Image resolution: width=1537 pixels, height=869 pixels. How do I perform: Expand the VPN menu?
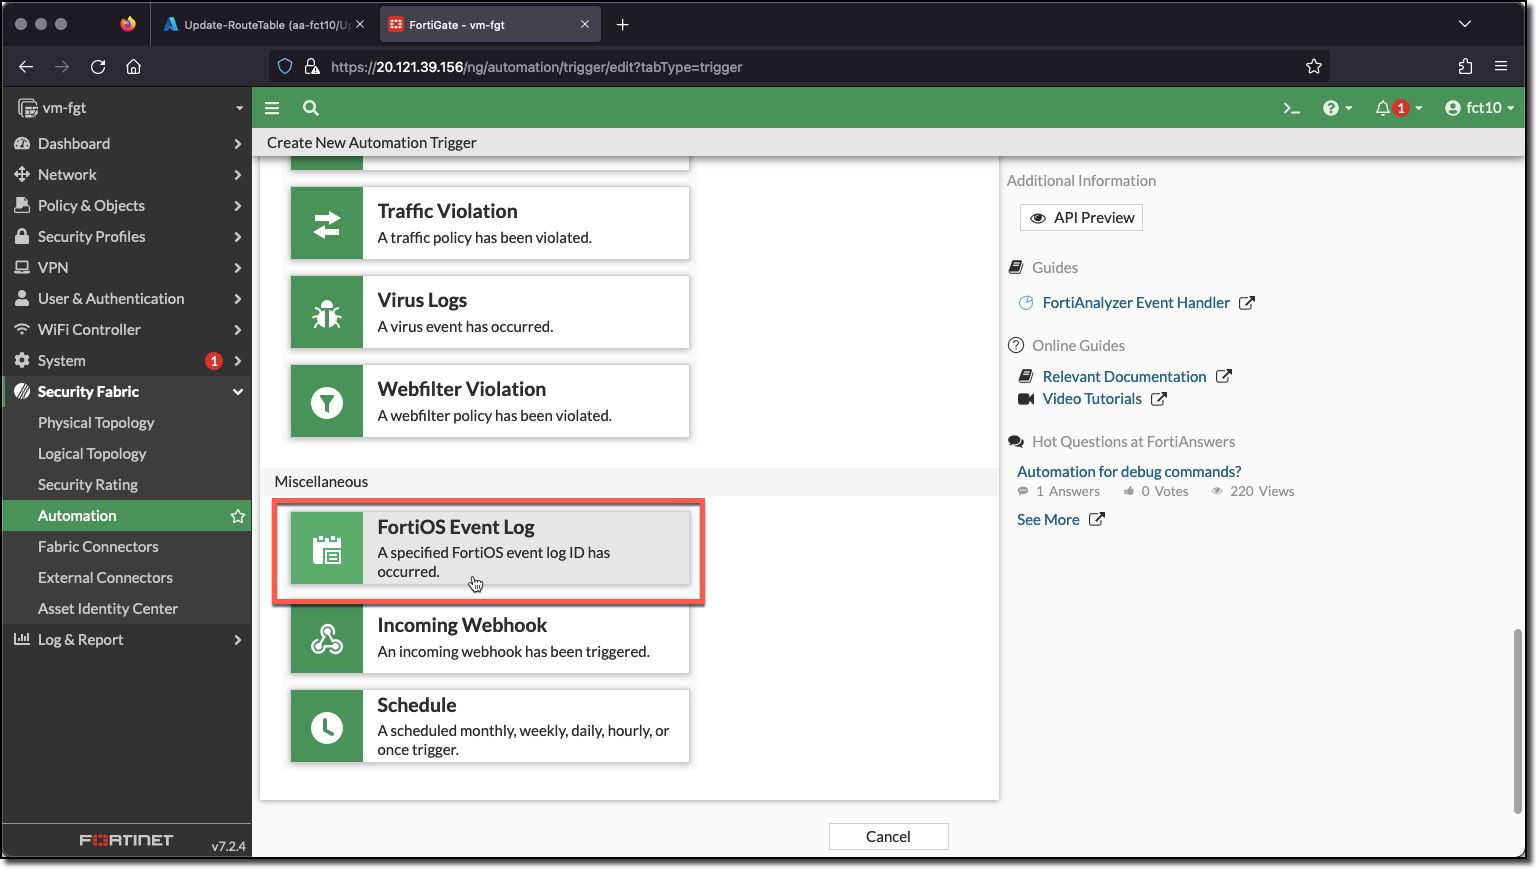[127, 268]
